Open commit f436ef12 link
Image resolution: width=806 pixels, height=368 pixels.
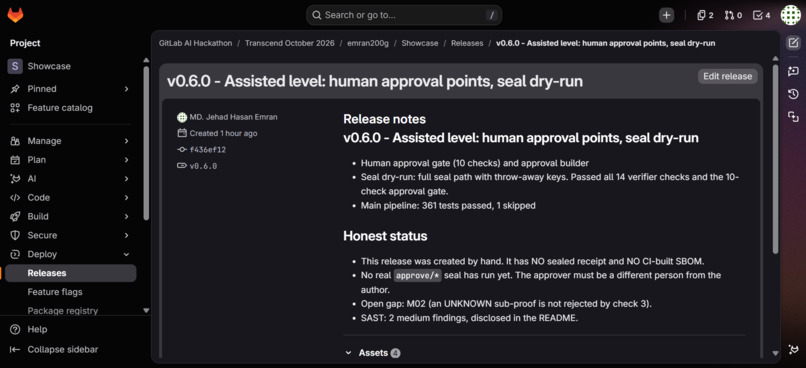pyautogui.click(x=208, y=150)
